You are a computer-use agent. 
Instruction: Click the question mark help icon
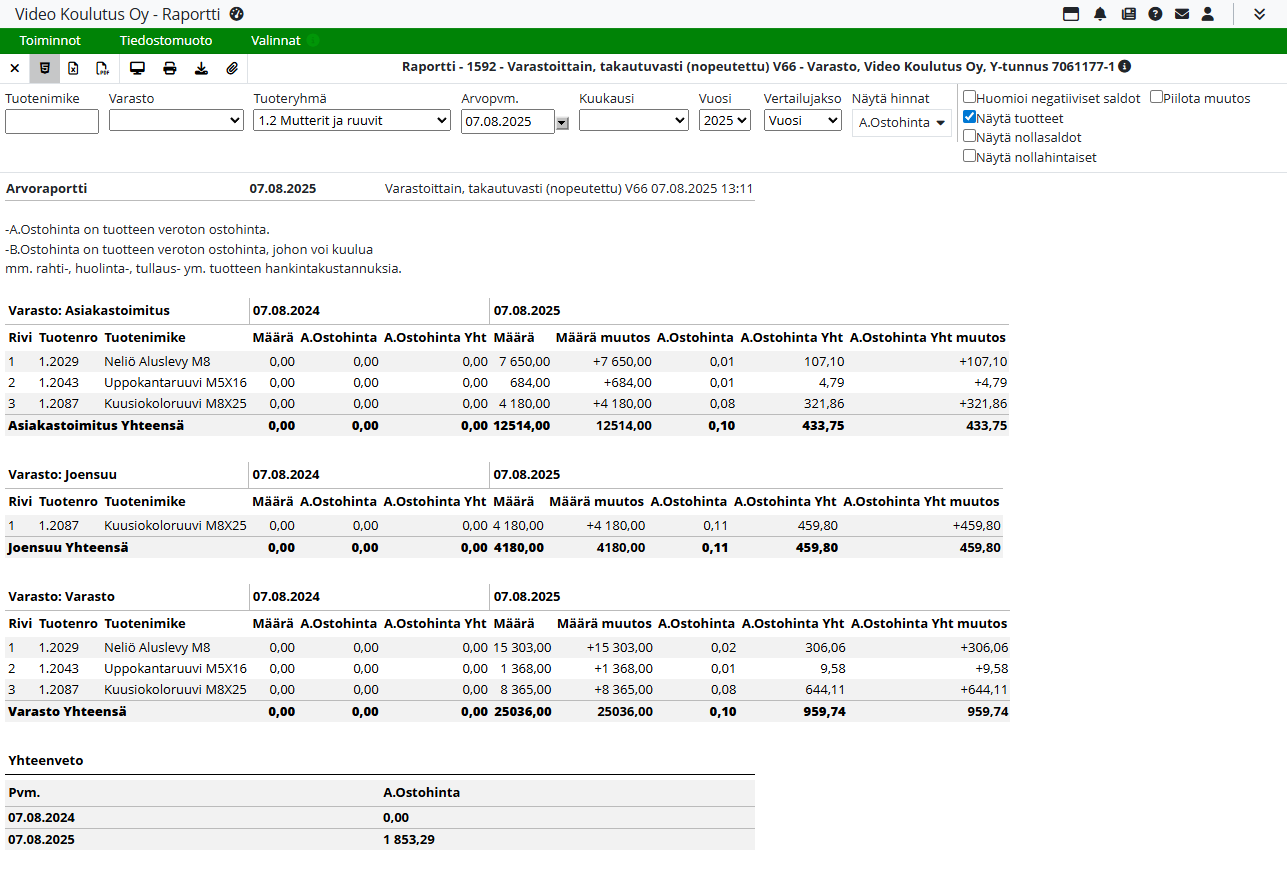point(1155,14)
